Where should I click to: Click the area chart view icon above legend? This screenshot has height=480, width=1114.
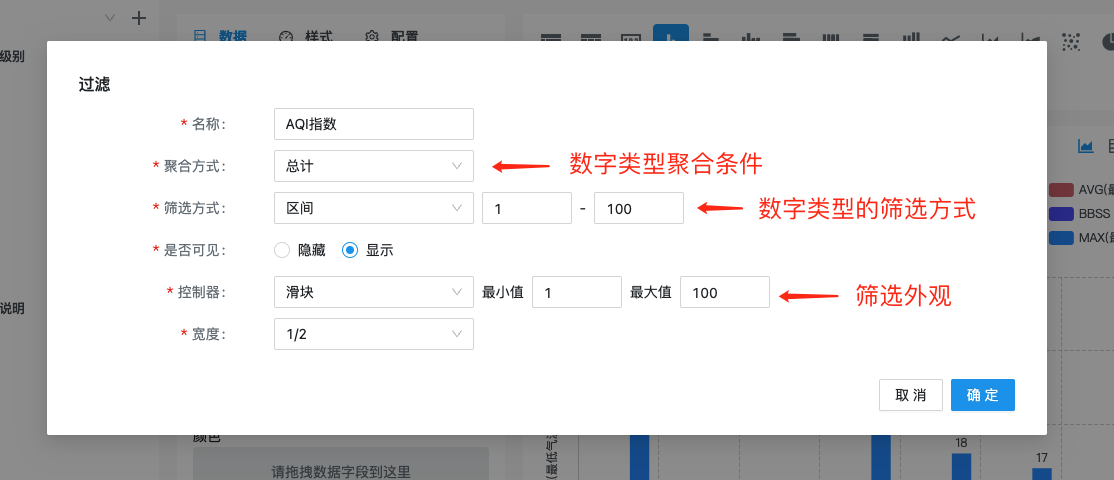point(1085,146)
